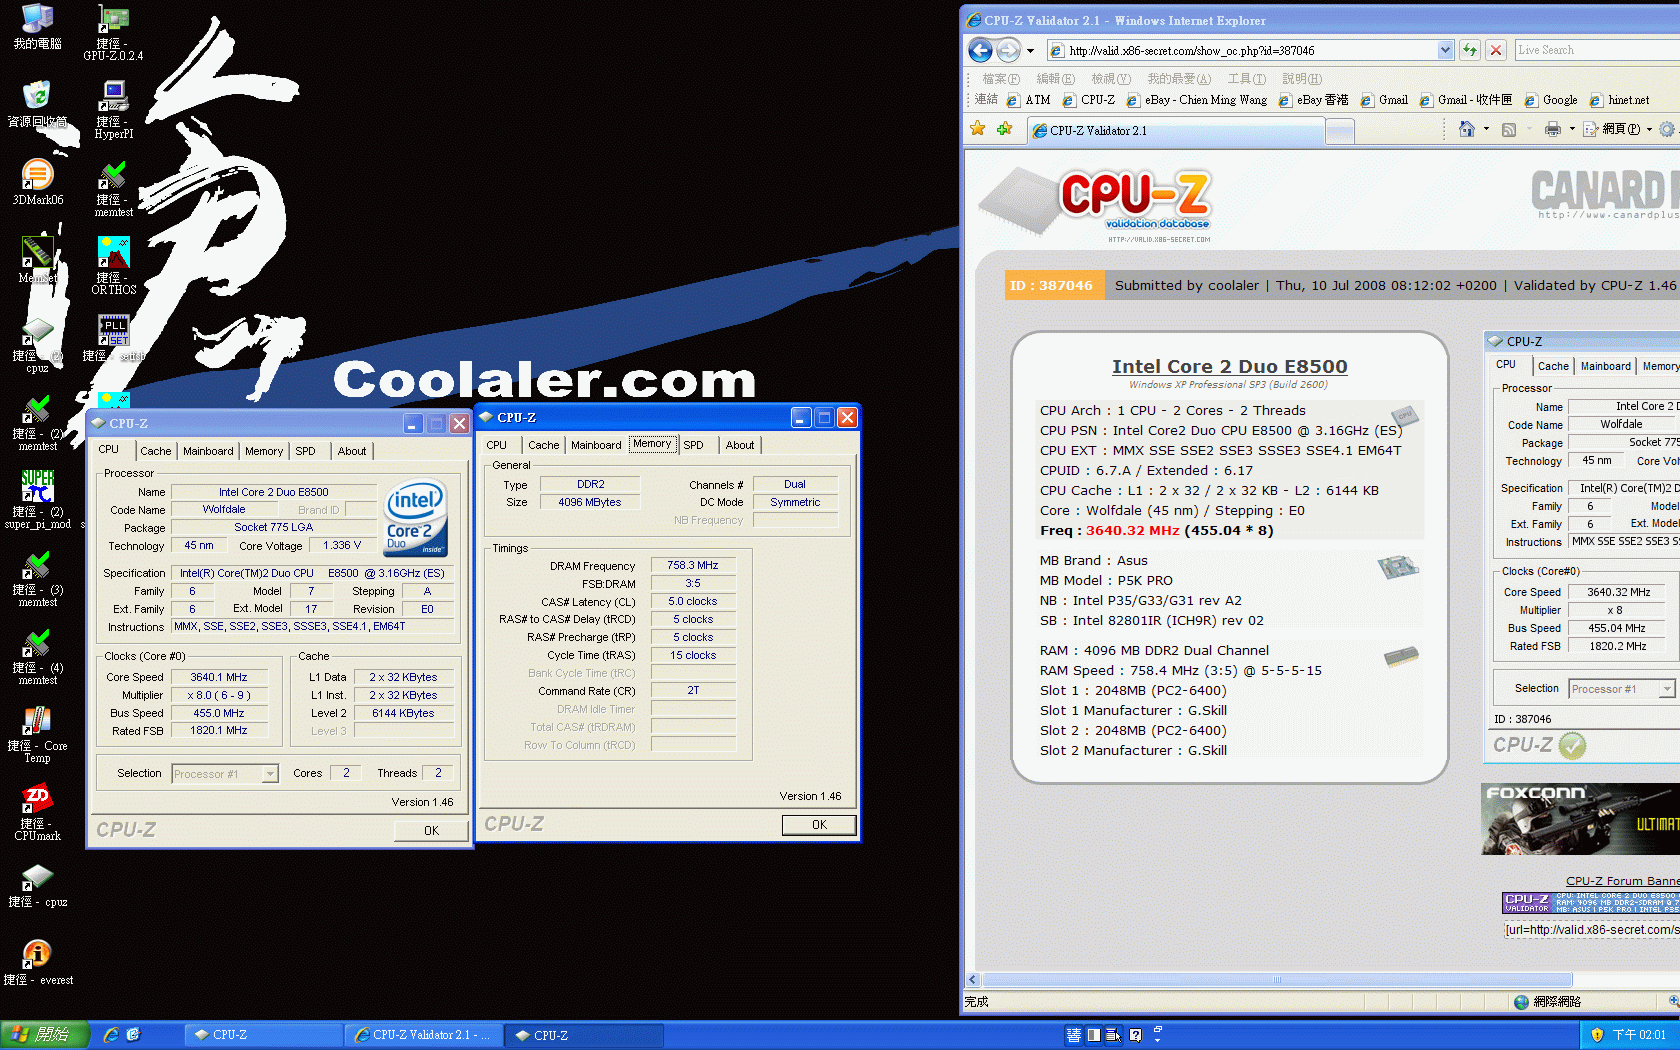Click the 下午 02:01 taskbar clock

pos(1640,1035)
